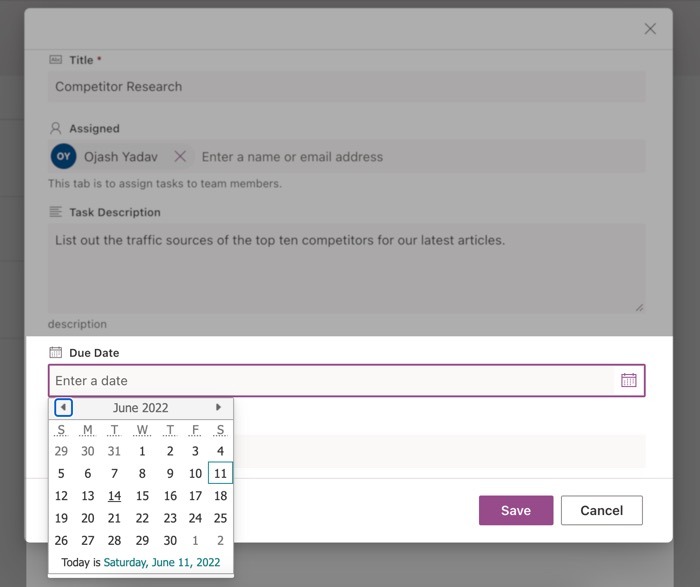Select May 31 in the calendar
Image resolution: width=700 pixels, height=587 pixels.
coord(114,451)
